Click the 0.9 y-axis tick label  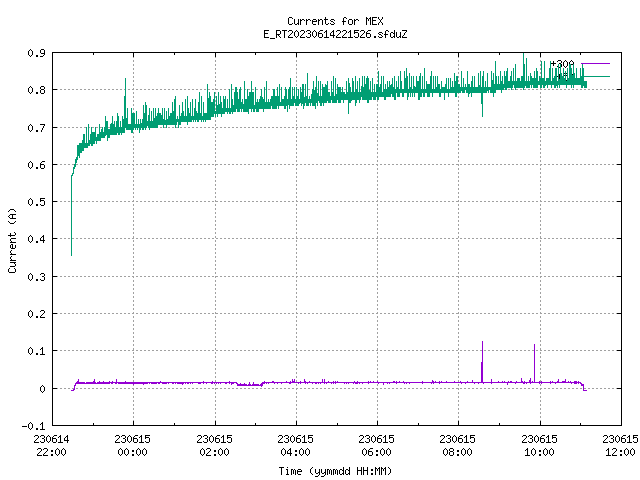[36, 53]
